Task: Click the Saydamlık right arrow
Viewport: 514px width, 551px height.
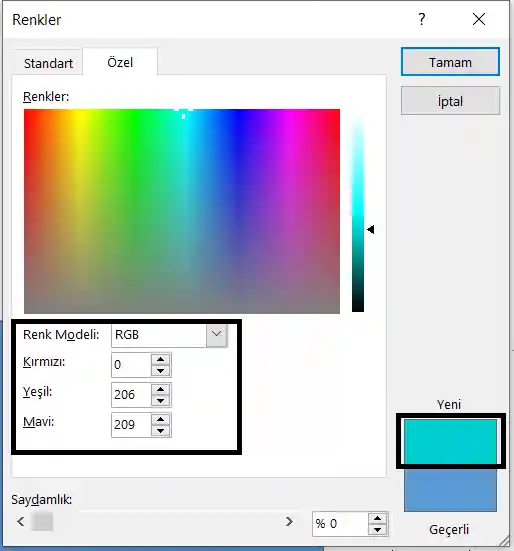Action: 289,521
